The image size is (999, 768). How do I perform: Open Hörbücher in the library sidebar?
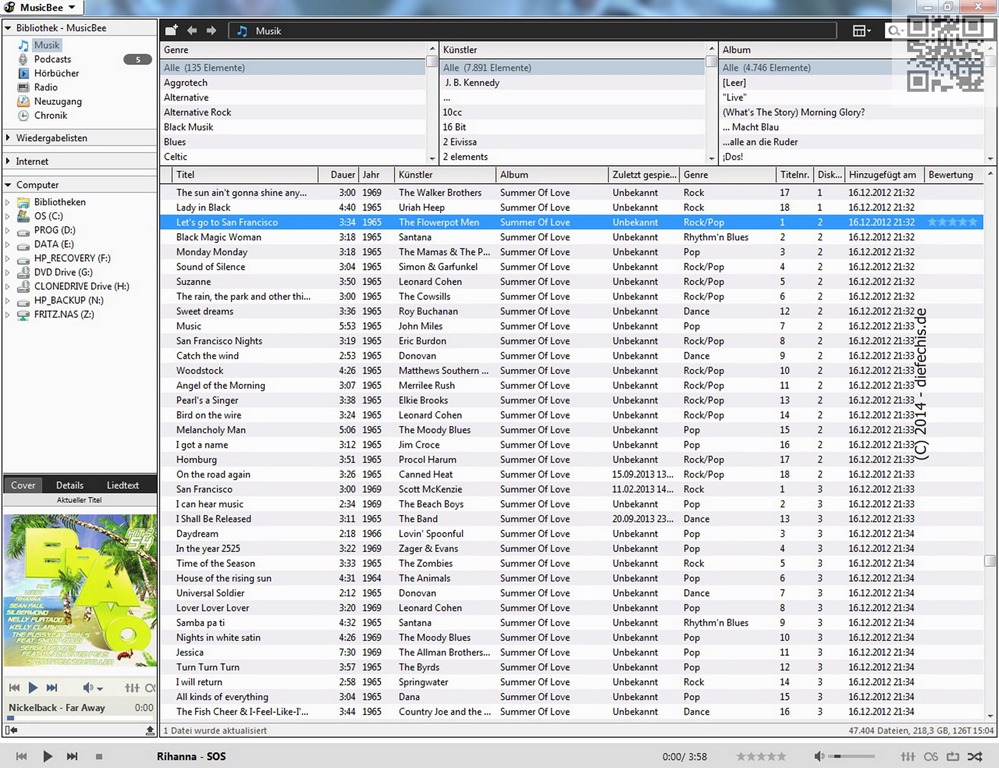pyautogui.click(x=56, y=73)
